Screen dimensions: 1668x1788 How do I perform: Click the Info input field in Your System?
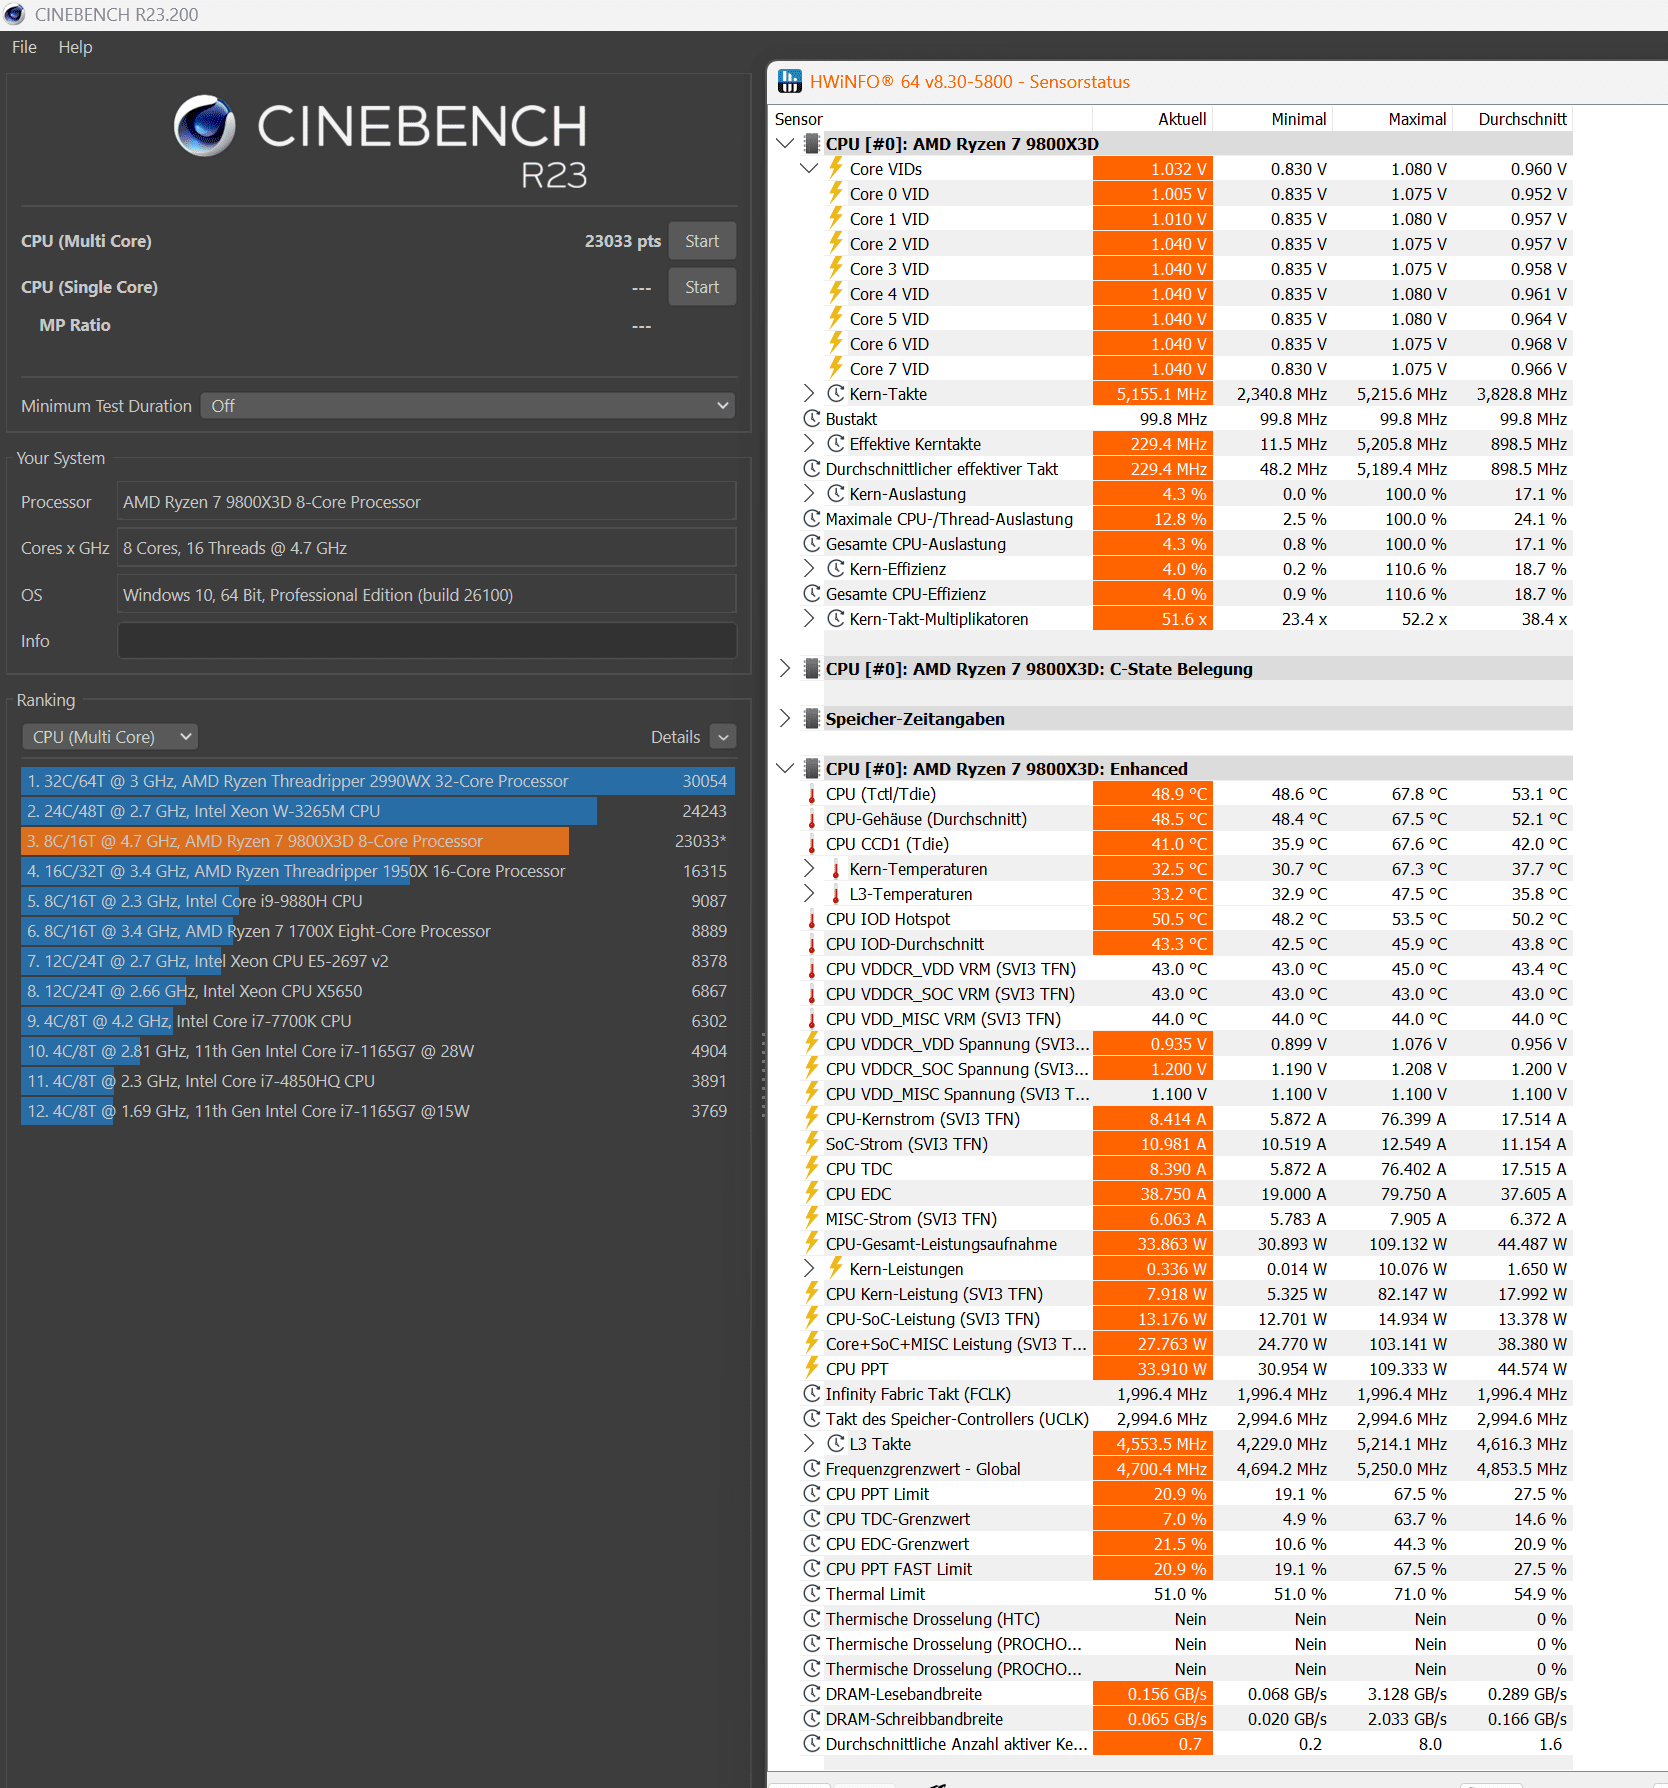point(427,641)
